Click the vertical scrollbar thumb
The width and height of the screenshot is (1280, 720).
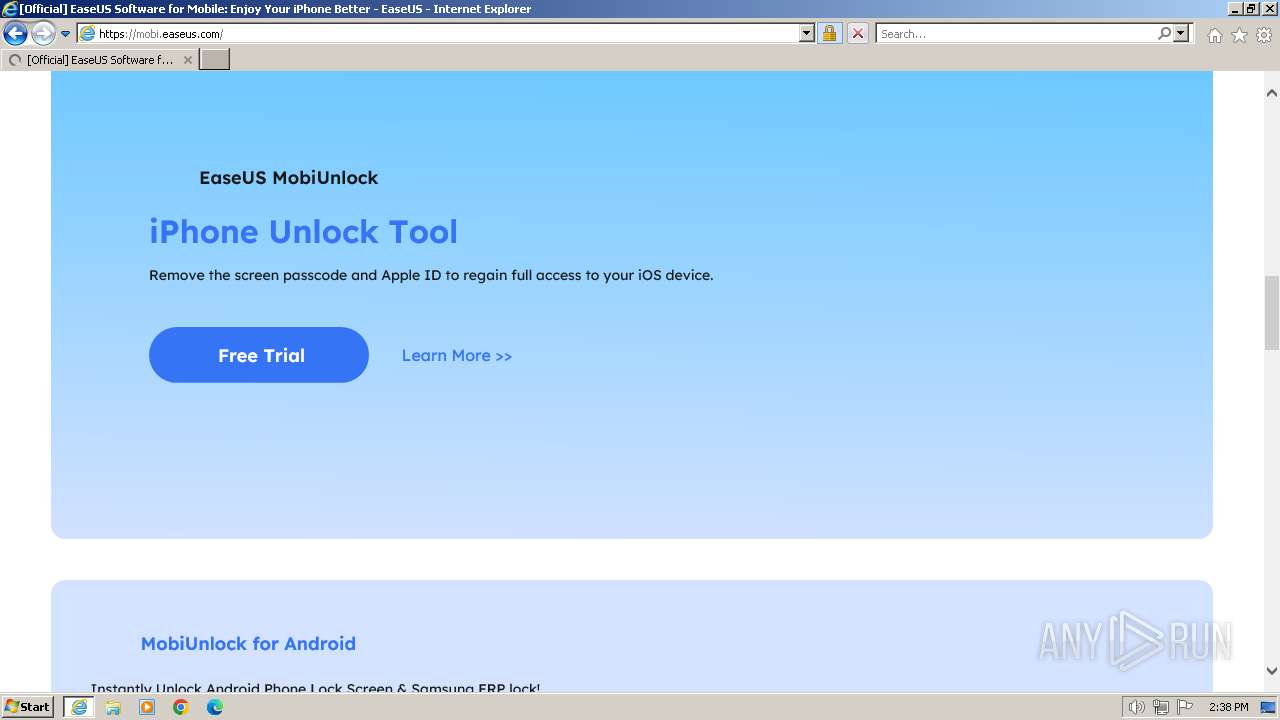pyautogui.click(x=1271, y=313)
